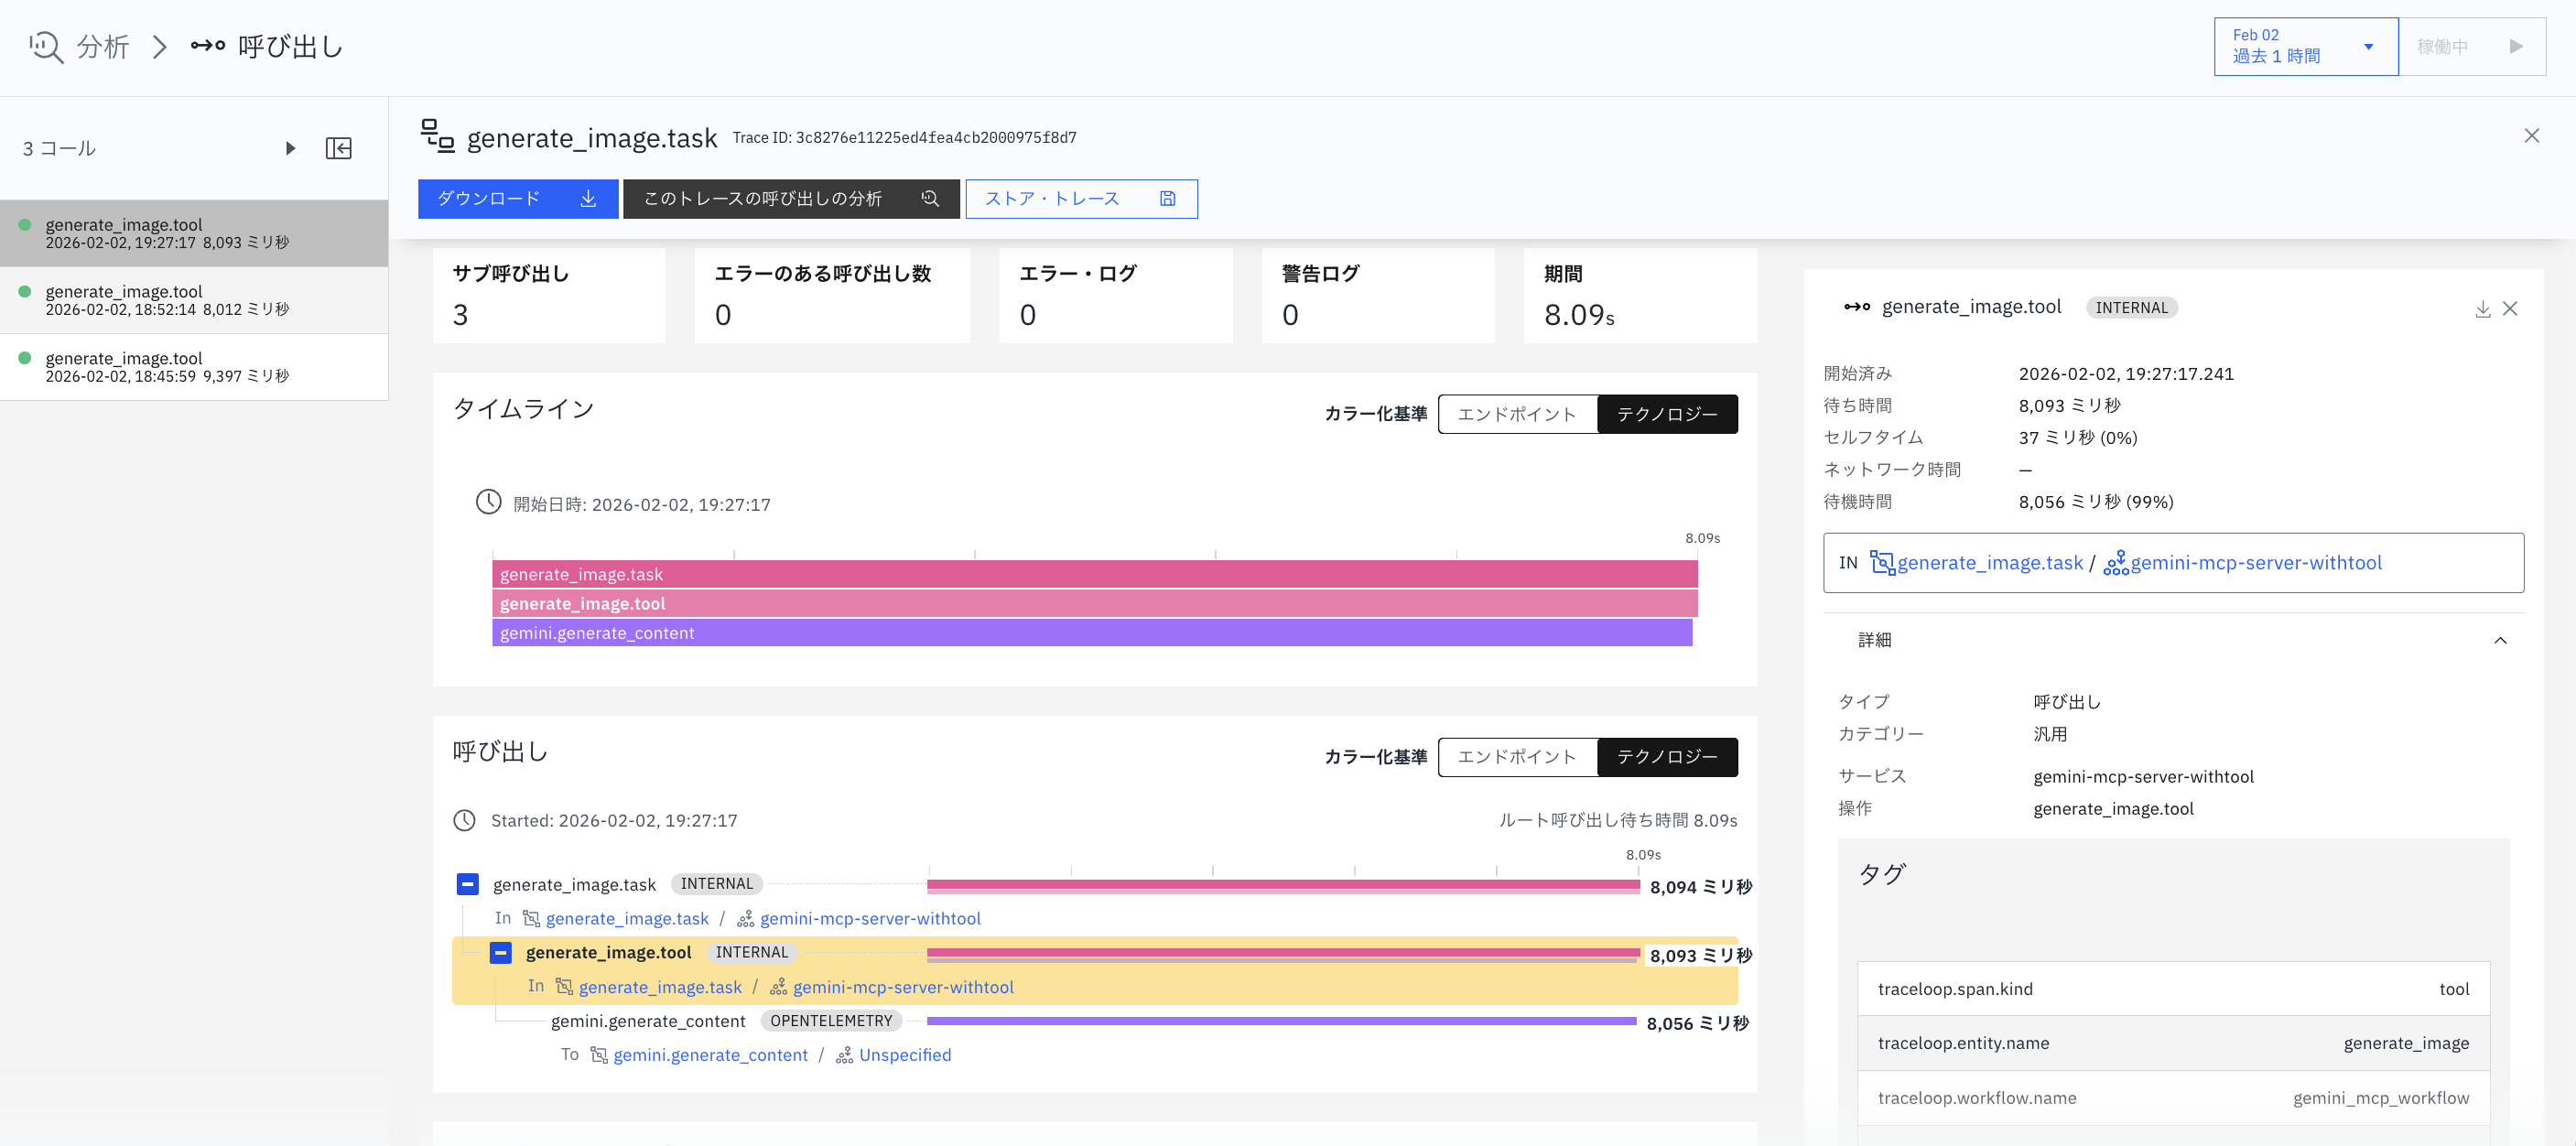Switch timeline colorization to エンドポイント
This screenshot has width=2576, height=1146.
click(1516, 413)
